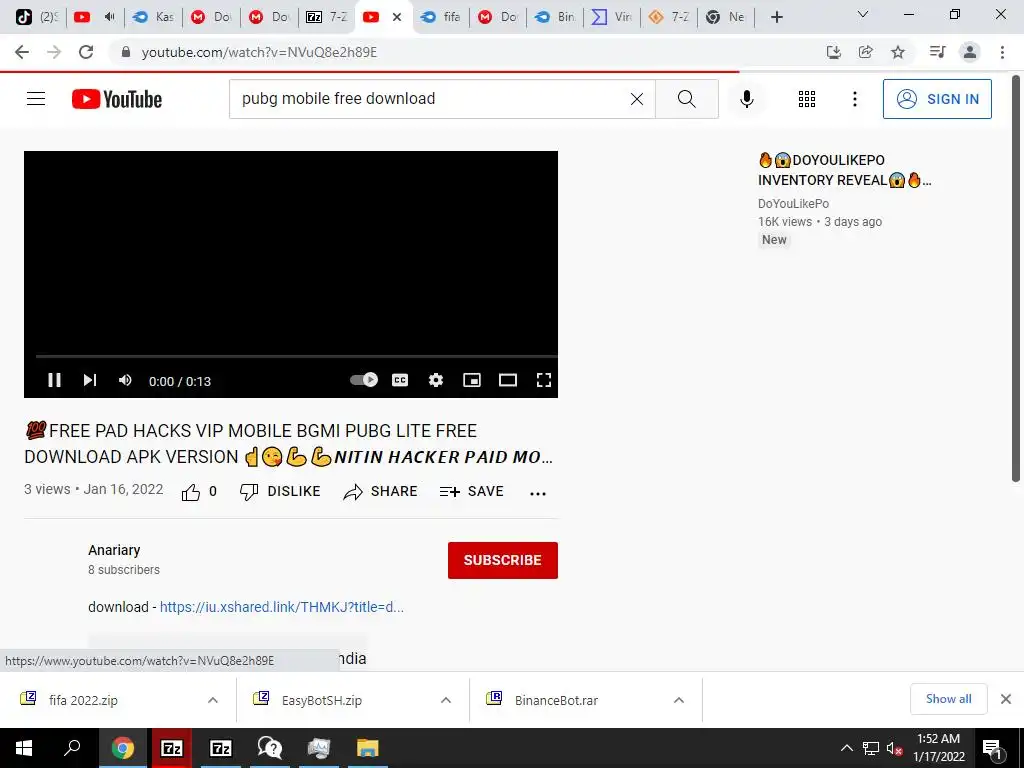Open the YouTube guide hamburger menu
1024x768 pixels.
(x=36, y=99)
